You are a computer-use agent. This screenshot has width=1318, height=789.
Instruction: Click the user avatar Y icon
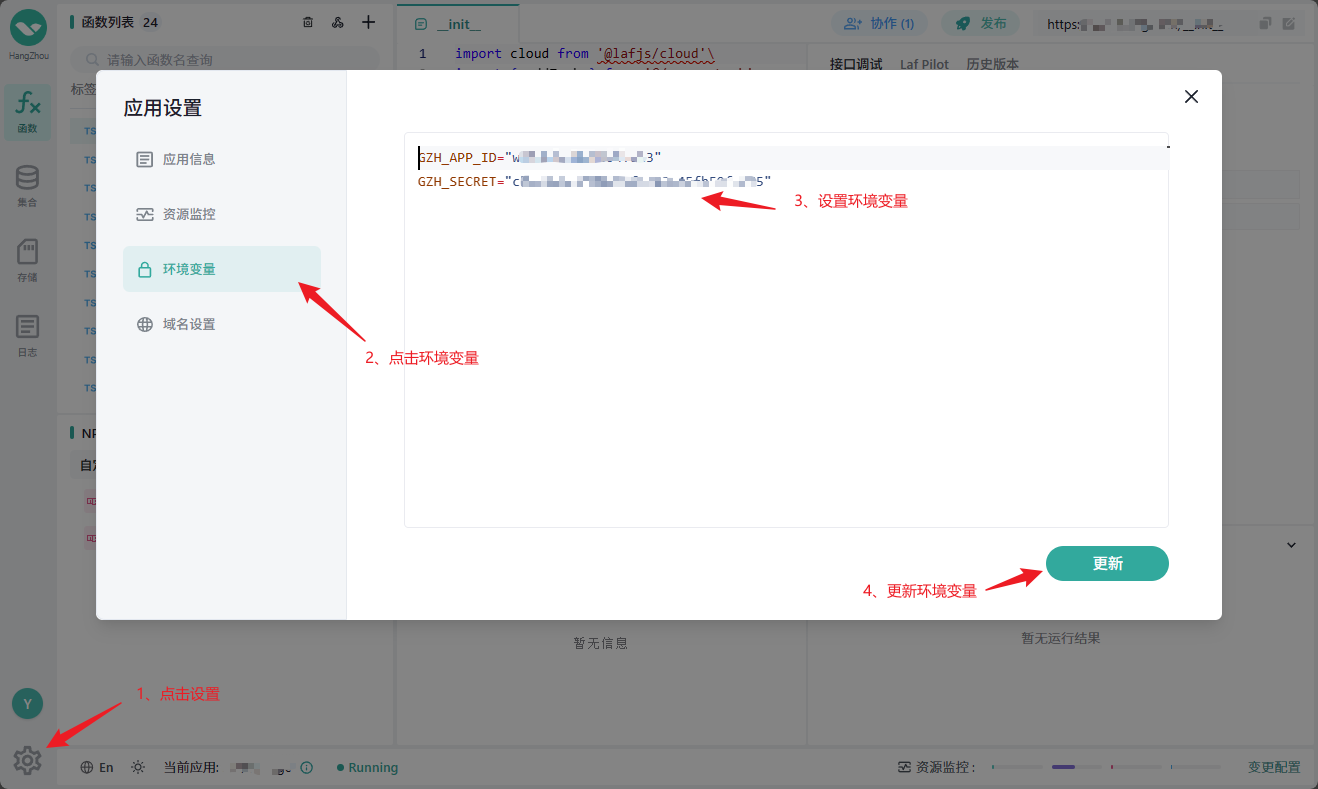coord(27,704)
